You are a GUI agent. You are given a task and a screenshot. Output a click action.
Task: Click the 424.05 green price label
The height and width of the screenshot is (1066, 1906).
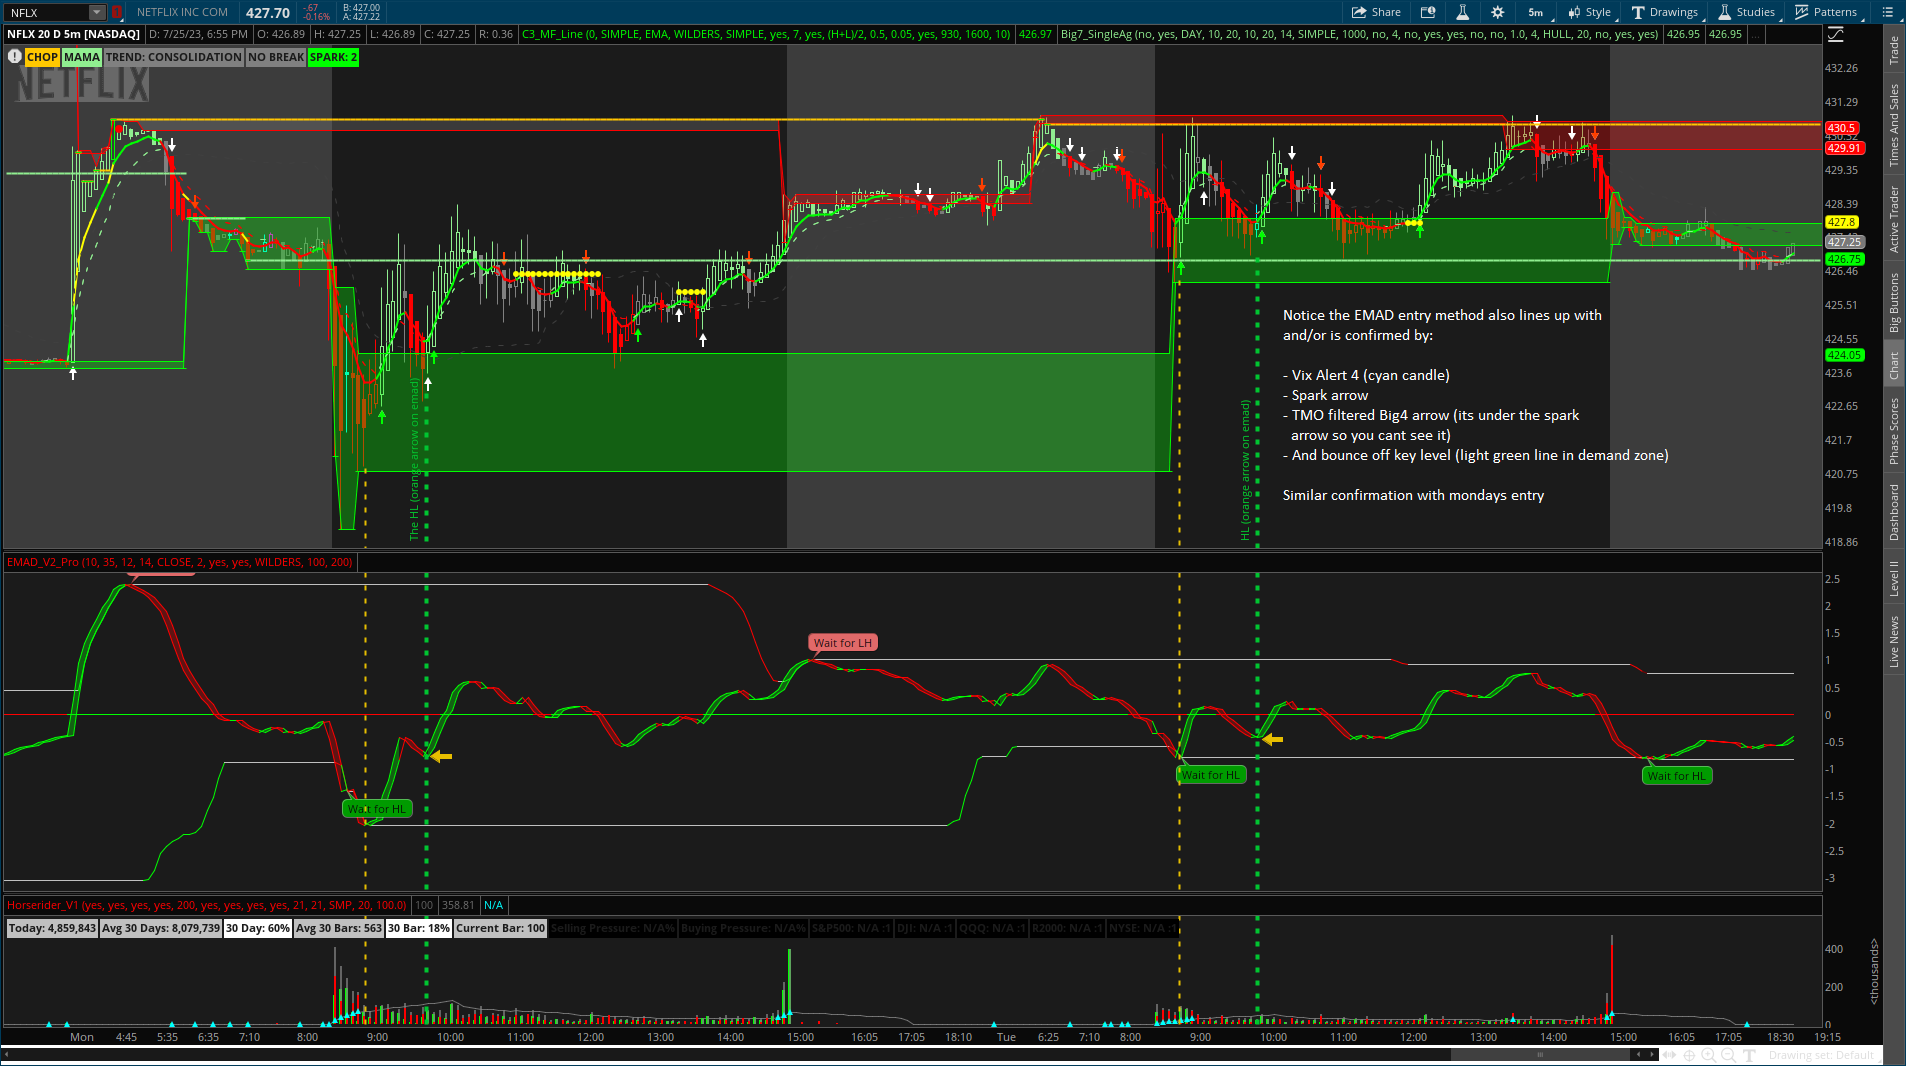tap(1845, 355)
